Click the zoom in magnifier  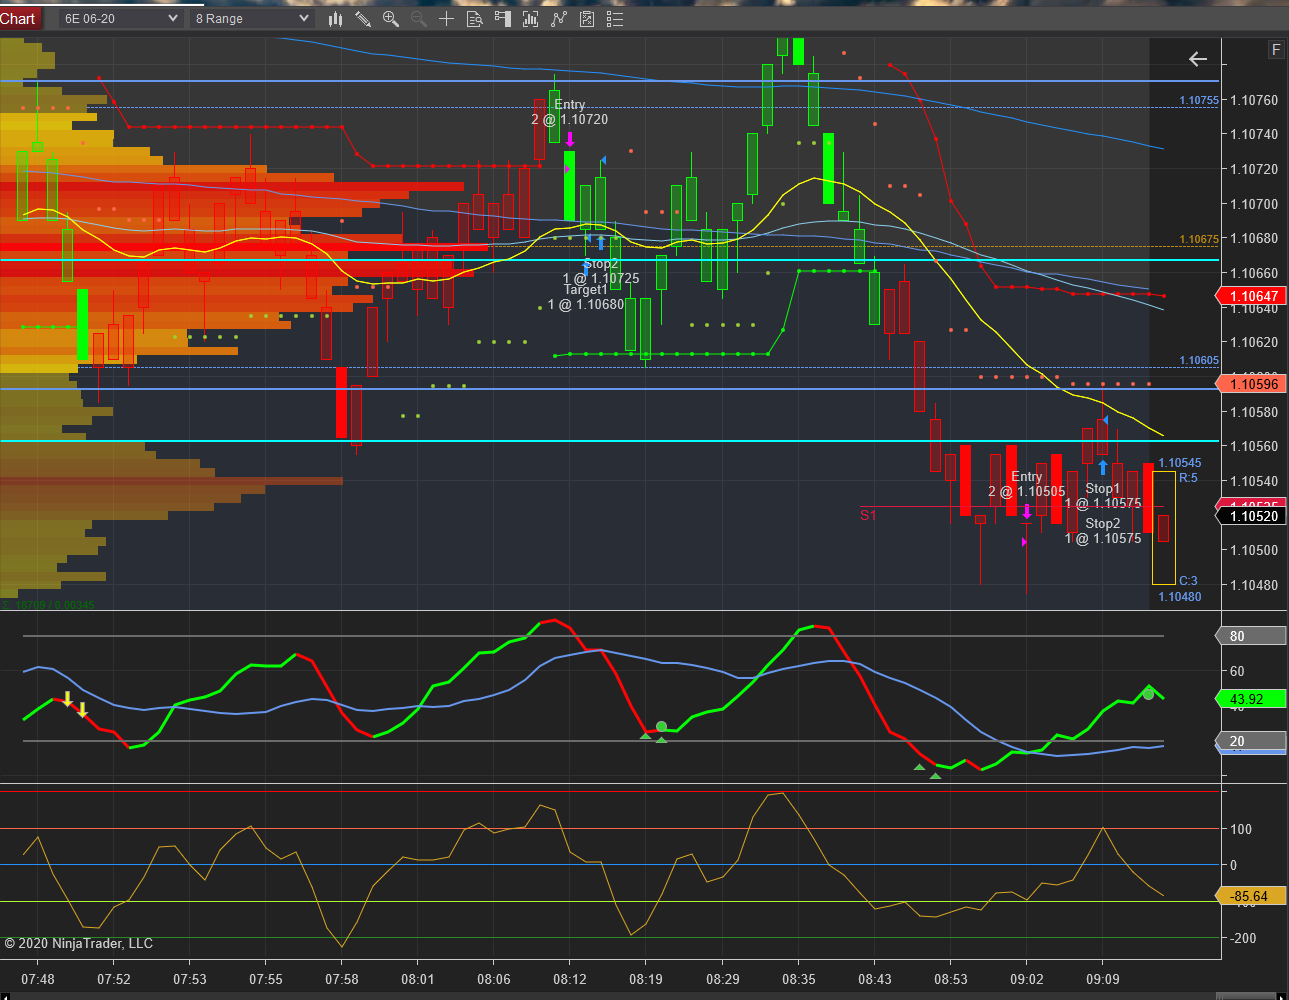[x=391, y=19]
